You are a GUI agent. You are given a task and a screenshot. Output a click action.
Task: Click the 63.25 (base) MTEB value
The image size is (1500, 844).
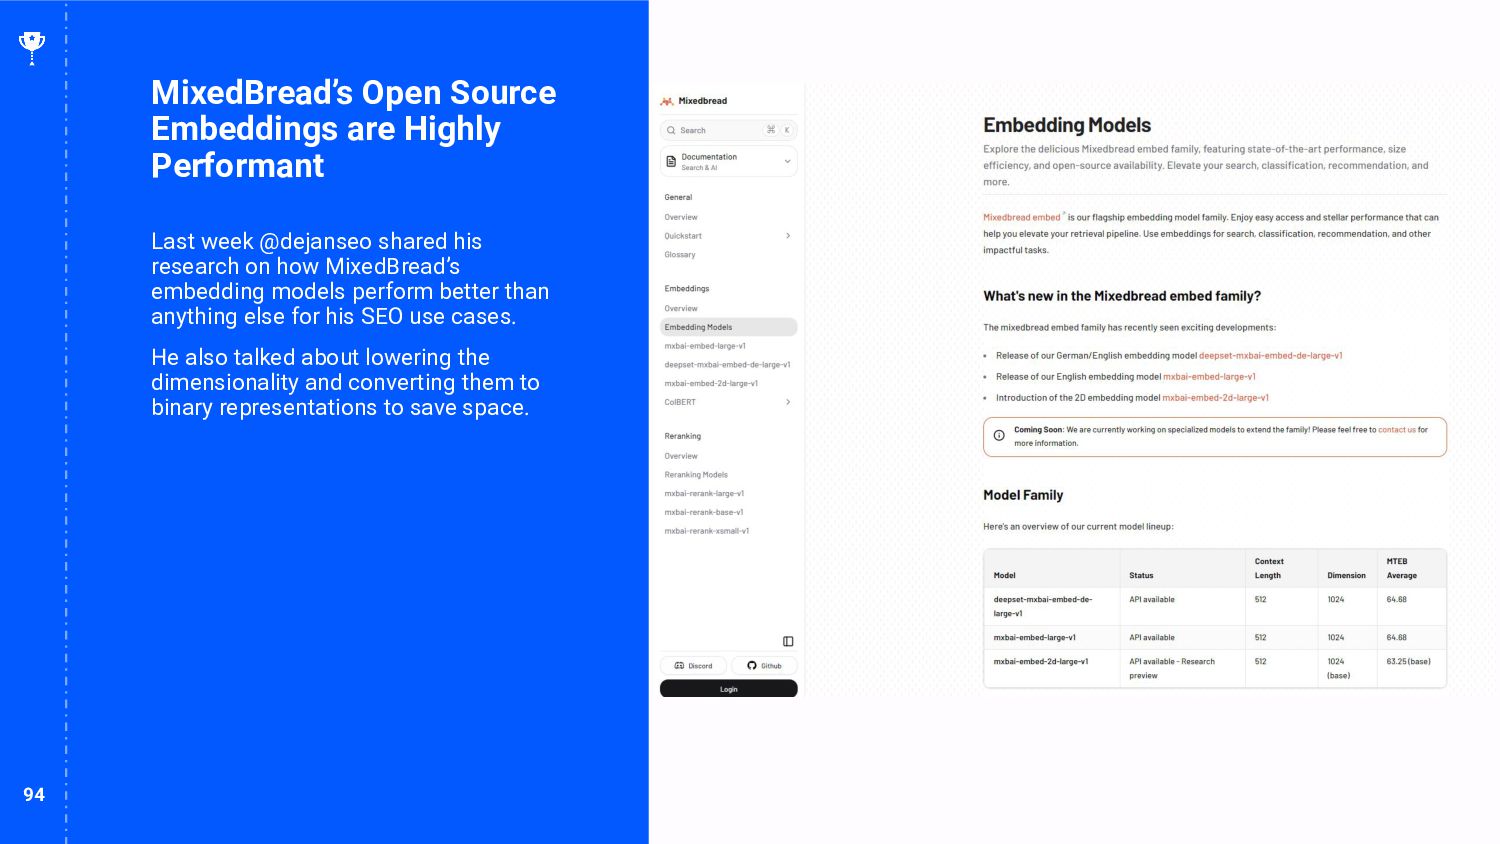(x=1408, y=662)
